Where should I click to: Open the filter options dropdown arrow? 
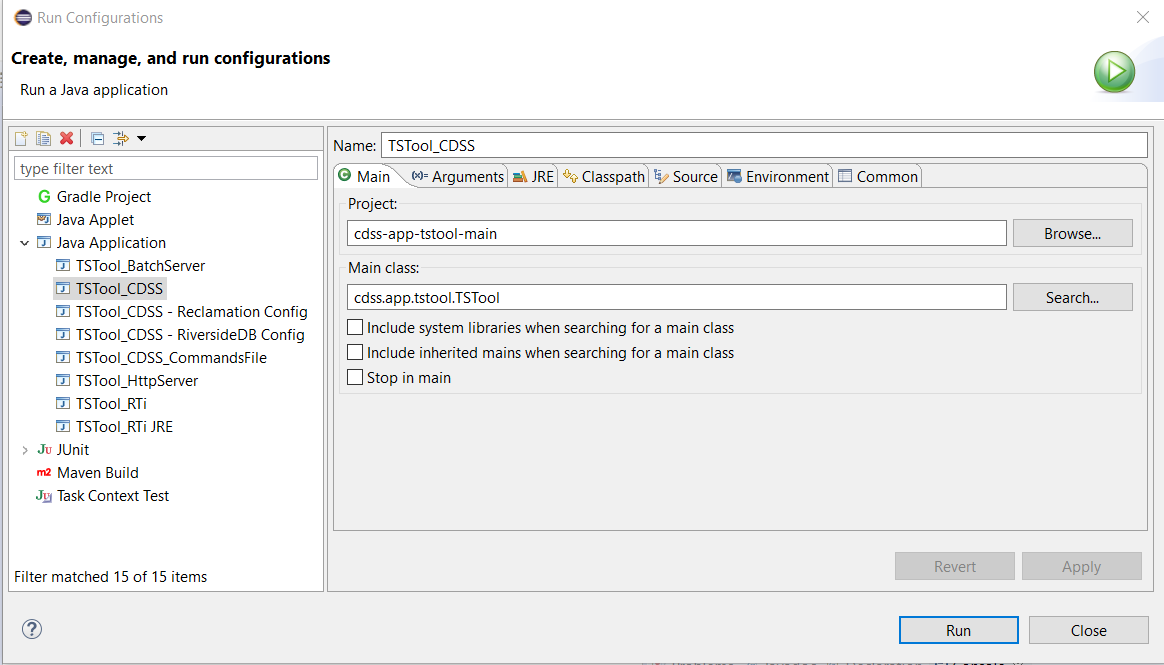(x=141, y=138)
